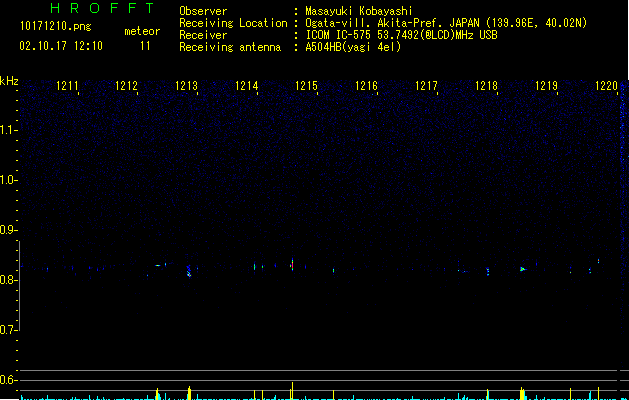
Task: Click the 1216 time marker
Action: tap(367, 86)
